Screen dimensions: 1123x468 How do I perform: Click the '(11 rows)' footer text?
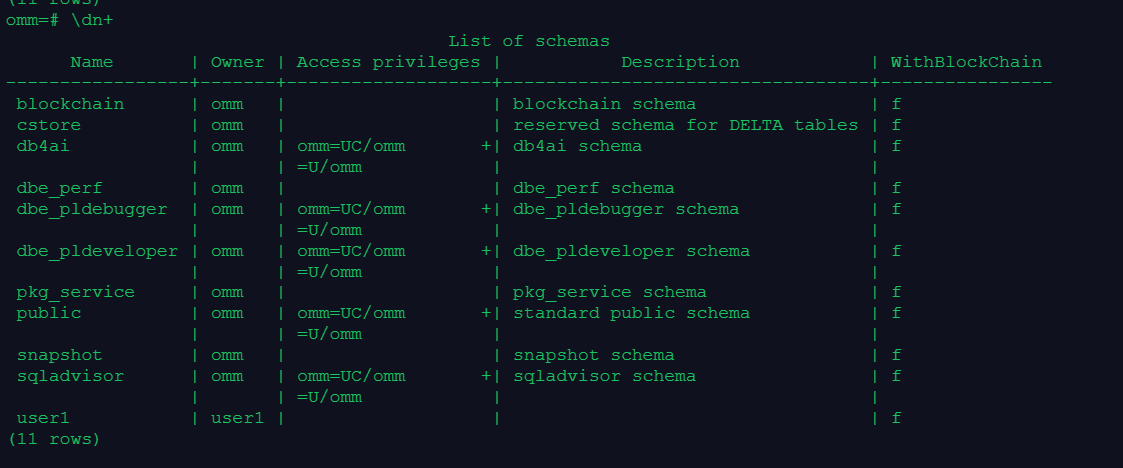[54, 439]
